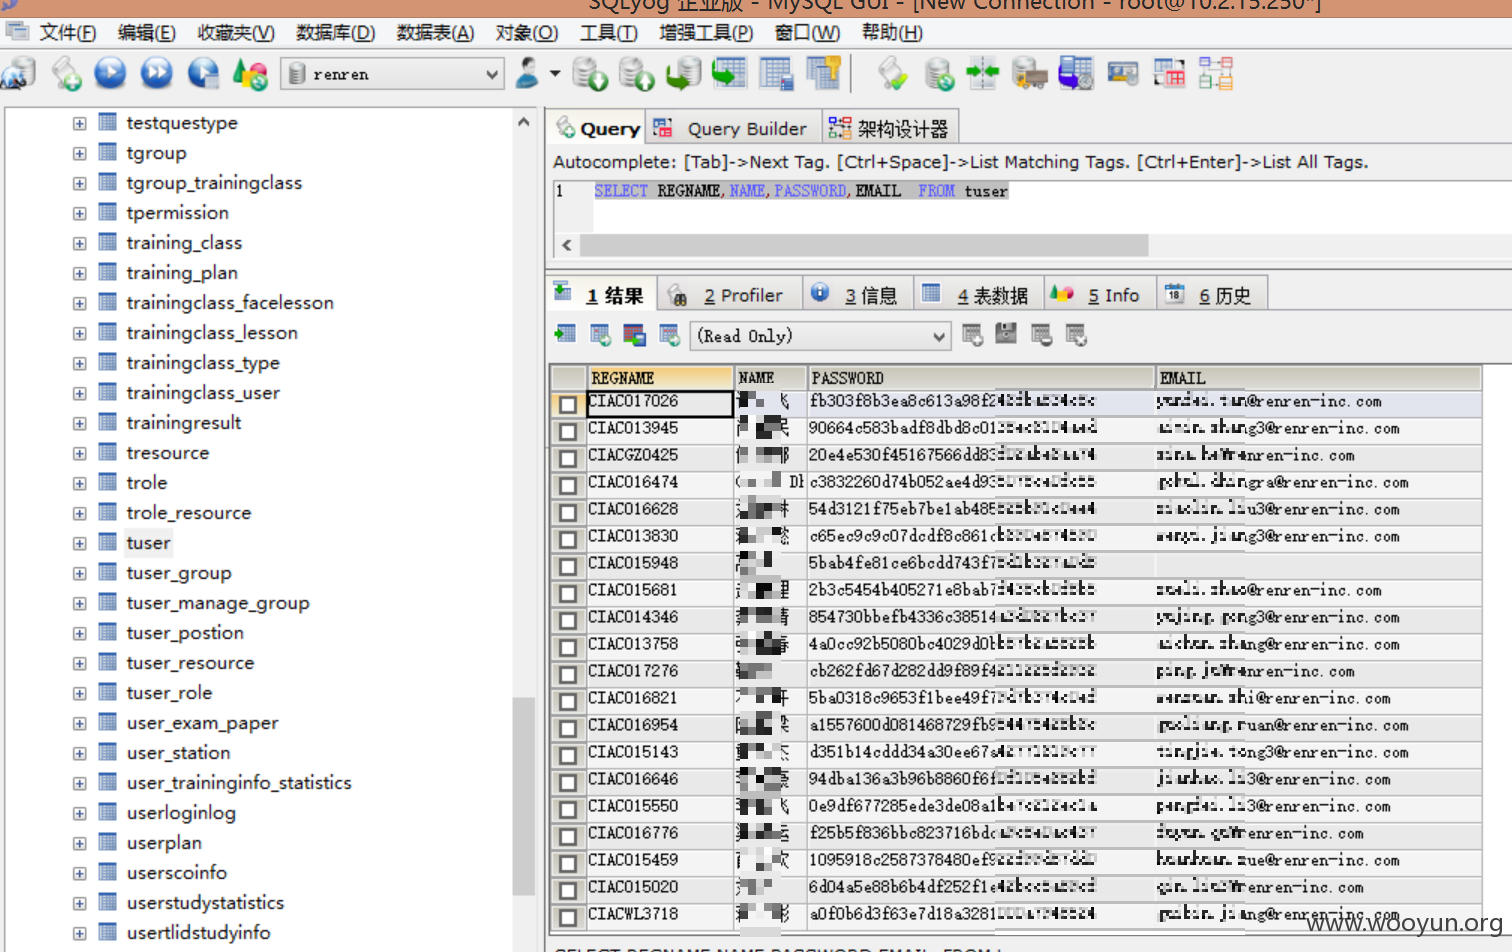
Task: Check the row checkbox for CIAC017026
Action: click(x=568, y=404)
